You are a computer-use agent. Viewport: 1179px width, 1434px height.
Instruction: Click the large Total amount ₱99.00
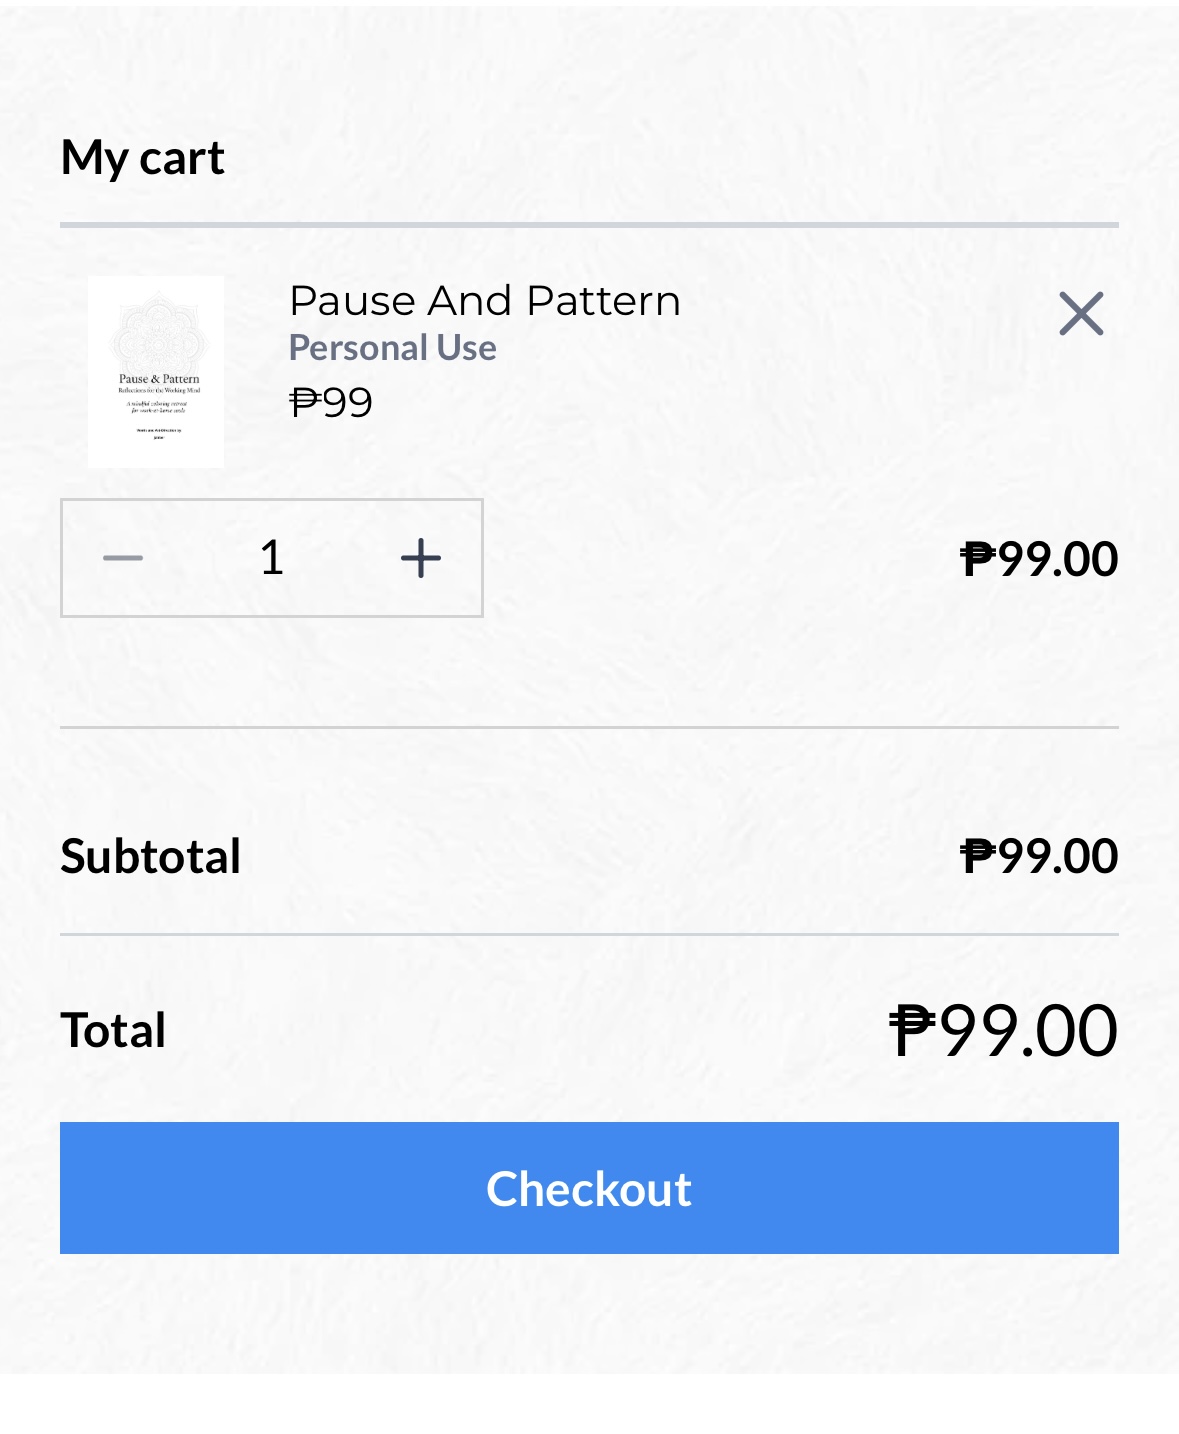1003,1030
